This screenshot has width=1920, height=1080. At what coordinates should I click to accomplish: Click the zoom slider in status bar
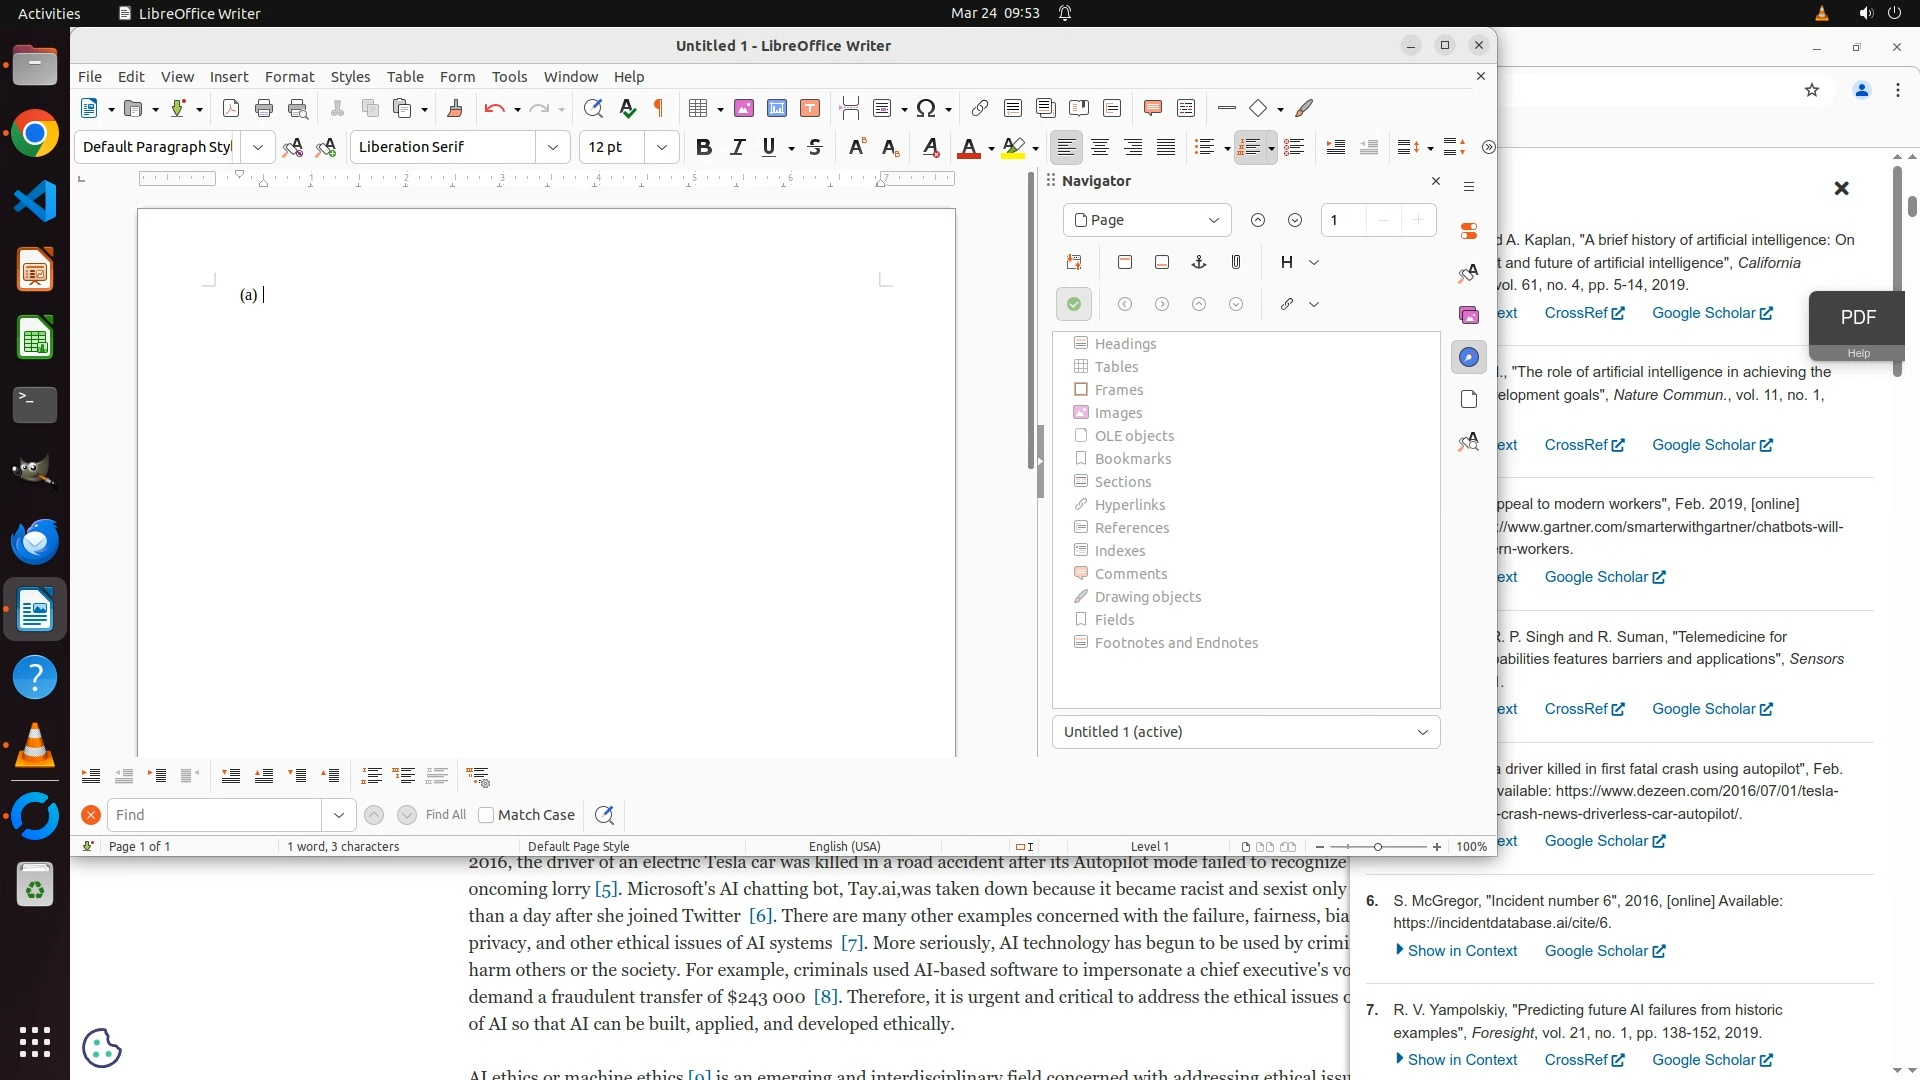[1377, 847]
